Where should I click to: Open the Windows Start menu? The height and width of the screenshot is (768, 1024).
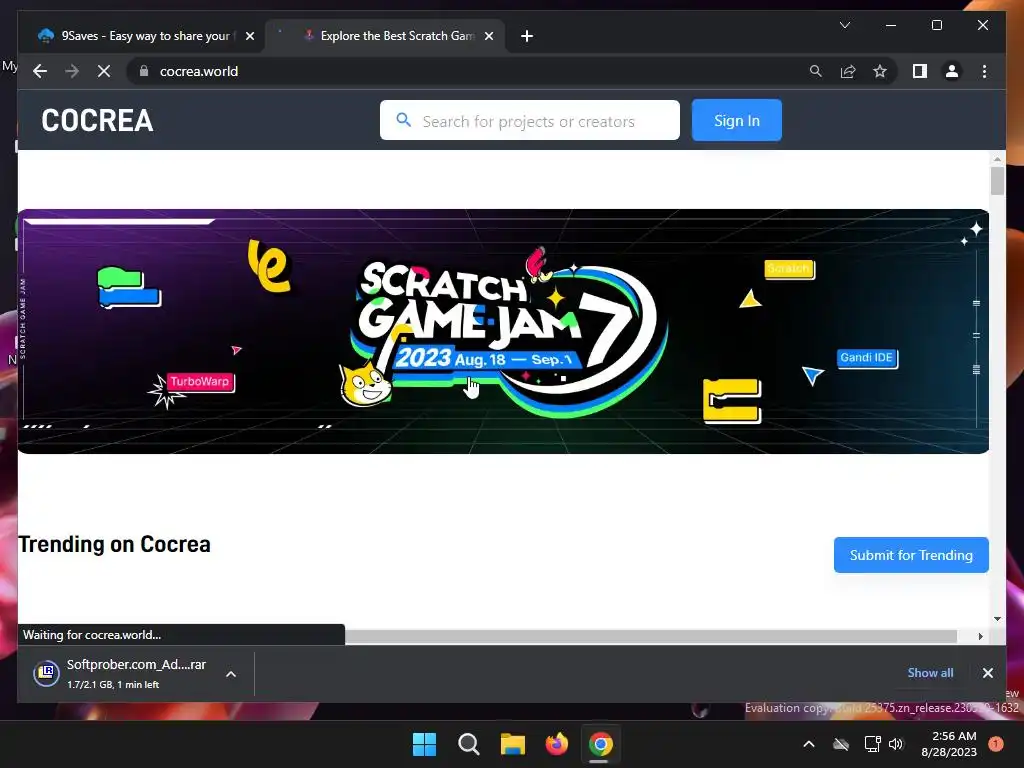point(424,744)
